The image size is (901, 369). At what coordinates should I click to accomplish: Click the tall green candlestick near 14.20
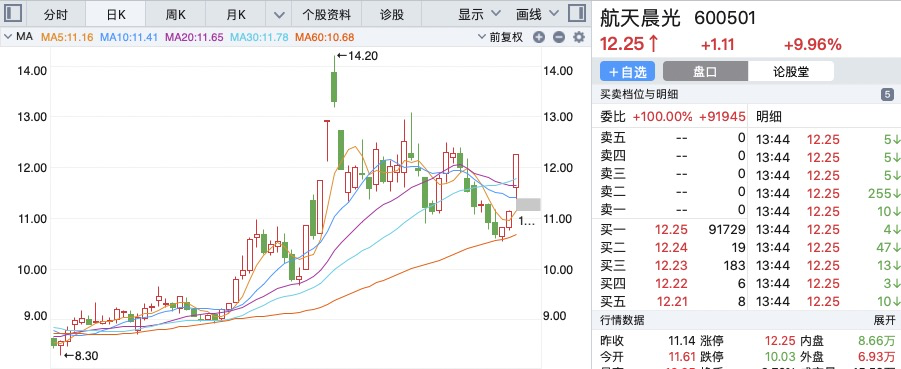click(x=334, y=86)
